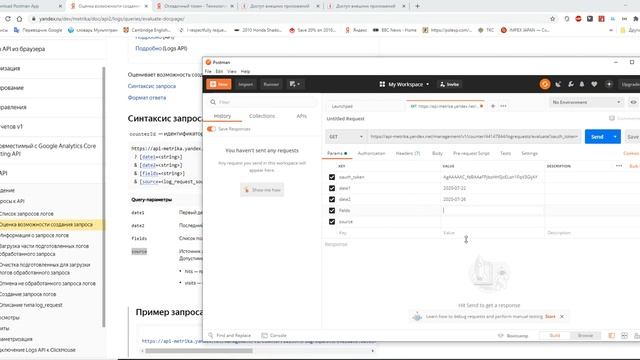Click the round plus avatar icon
Screen dimensions: 640x360
609,84
